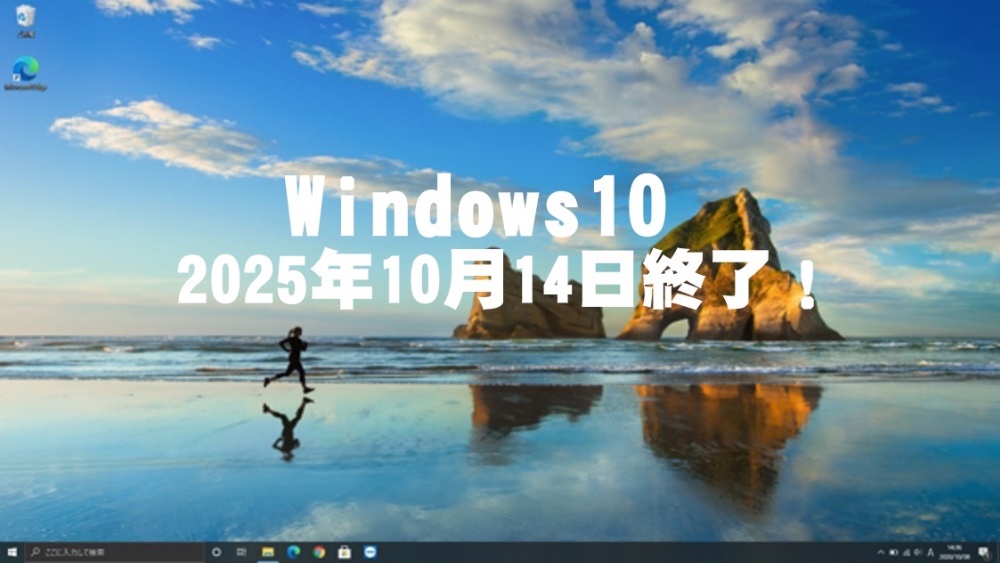Open Microsoft Store from the taskbar
The width and height of the screenshot is (1000, 563).
[x=345, y=552]
